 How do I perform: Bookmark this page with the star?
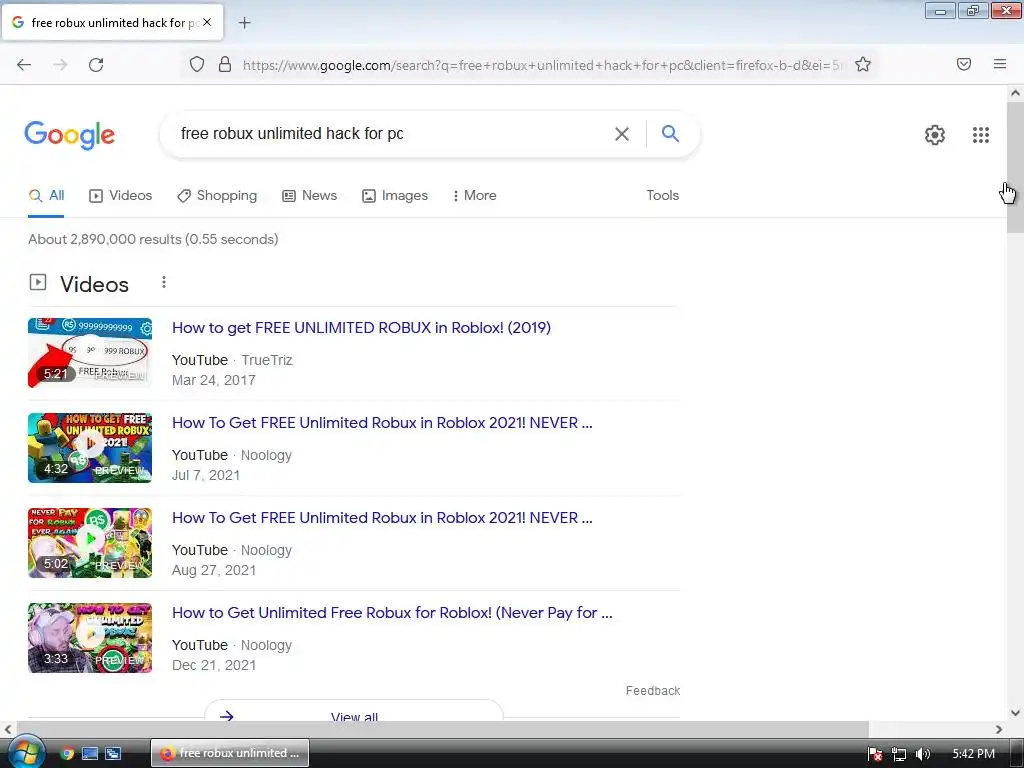pos(863,64)
